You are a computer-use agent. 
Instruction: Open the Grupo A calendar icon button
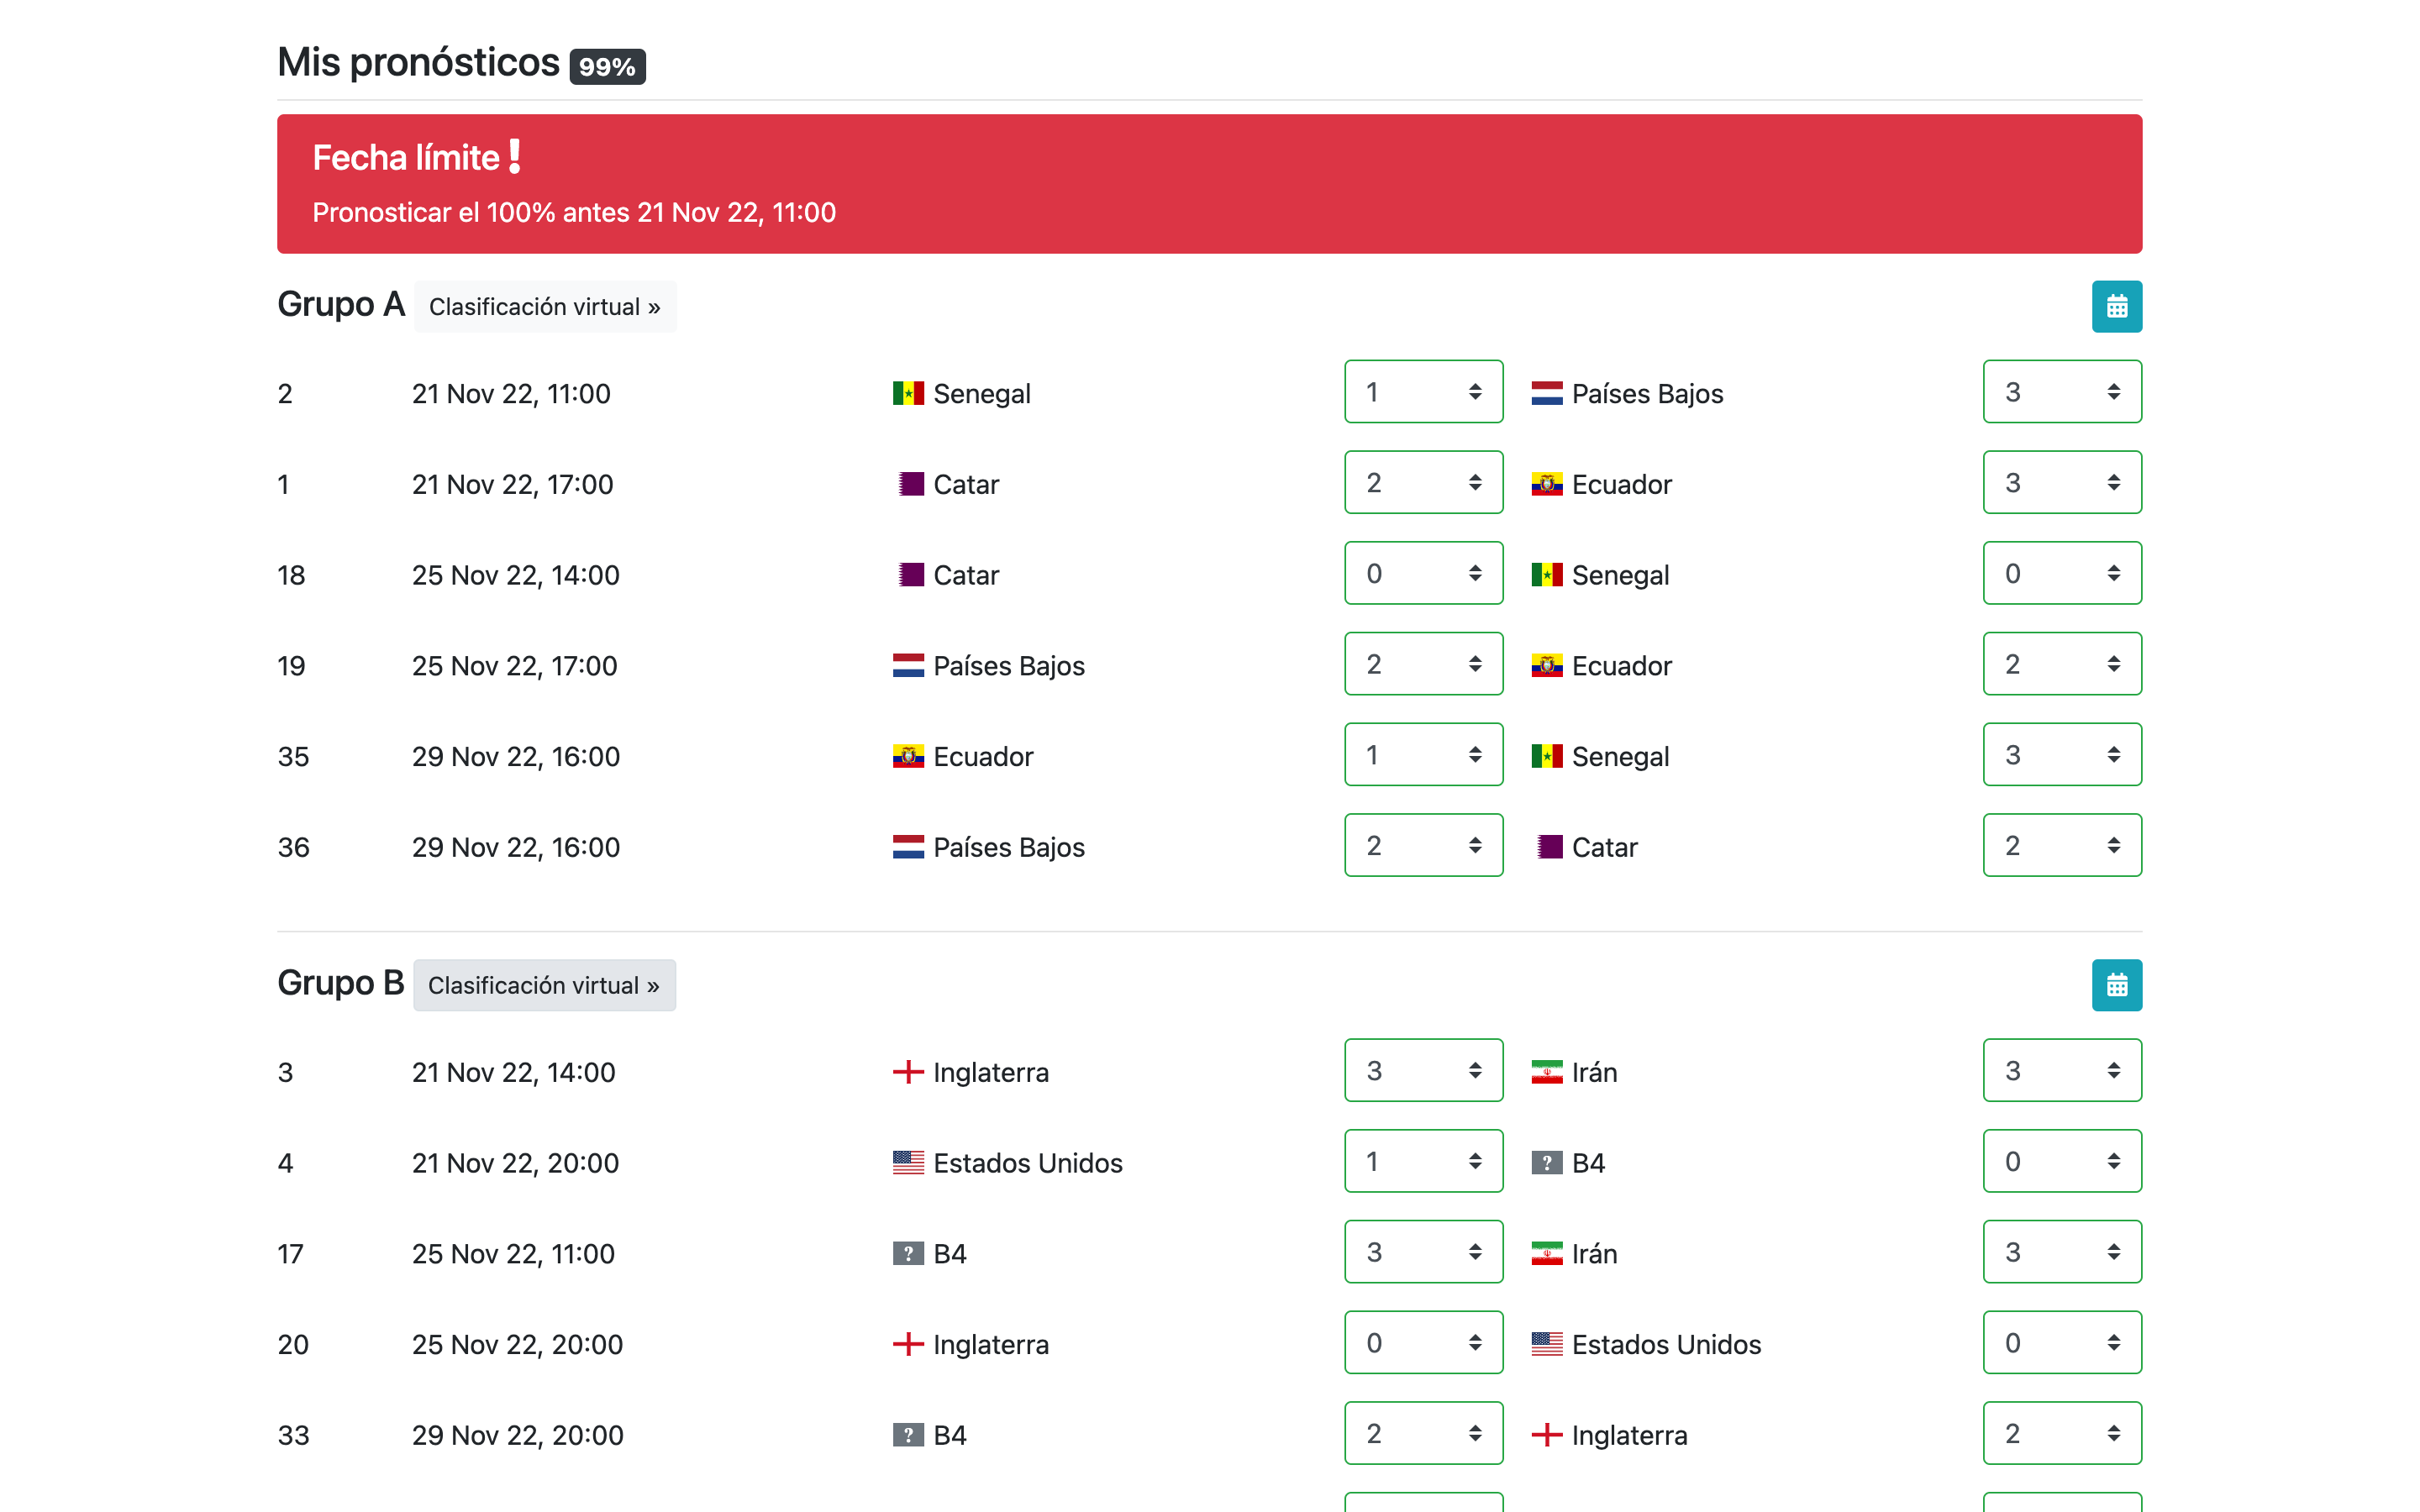click(2116, 306)
